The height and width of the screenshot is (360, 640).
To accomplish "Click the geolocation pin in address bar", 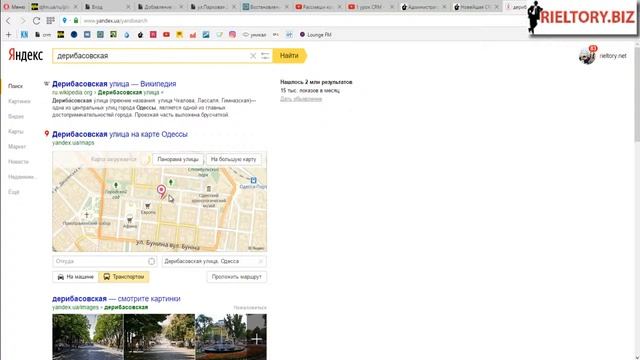I will 64,20.
